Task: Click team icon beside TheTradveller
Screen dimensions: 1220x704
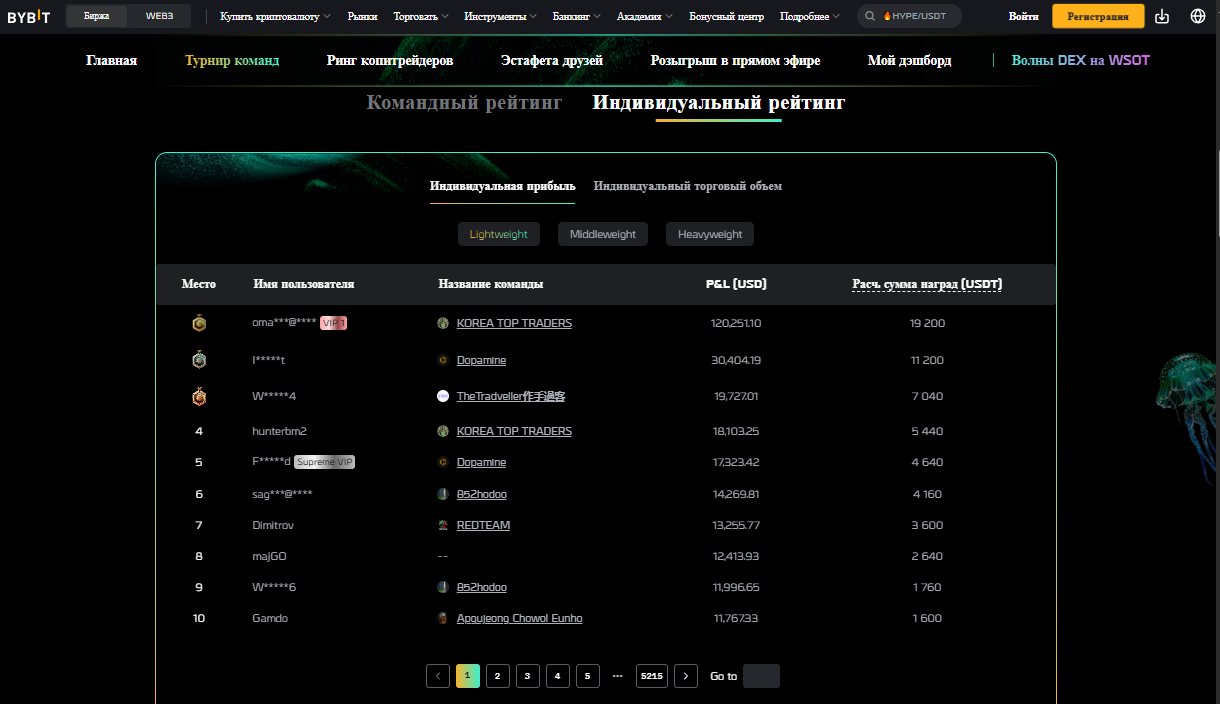Action: point(443,396)
